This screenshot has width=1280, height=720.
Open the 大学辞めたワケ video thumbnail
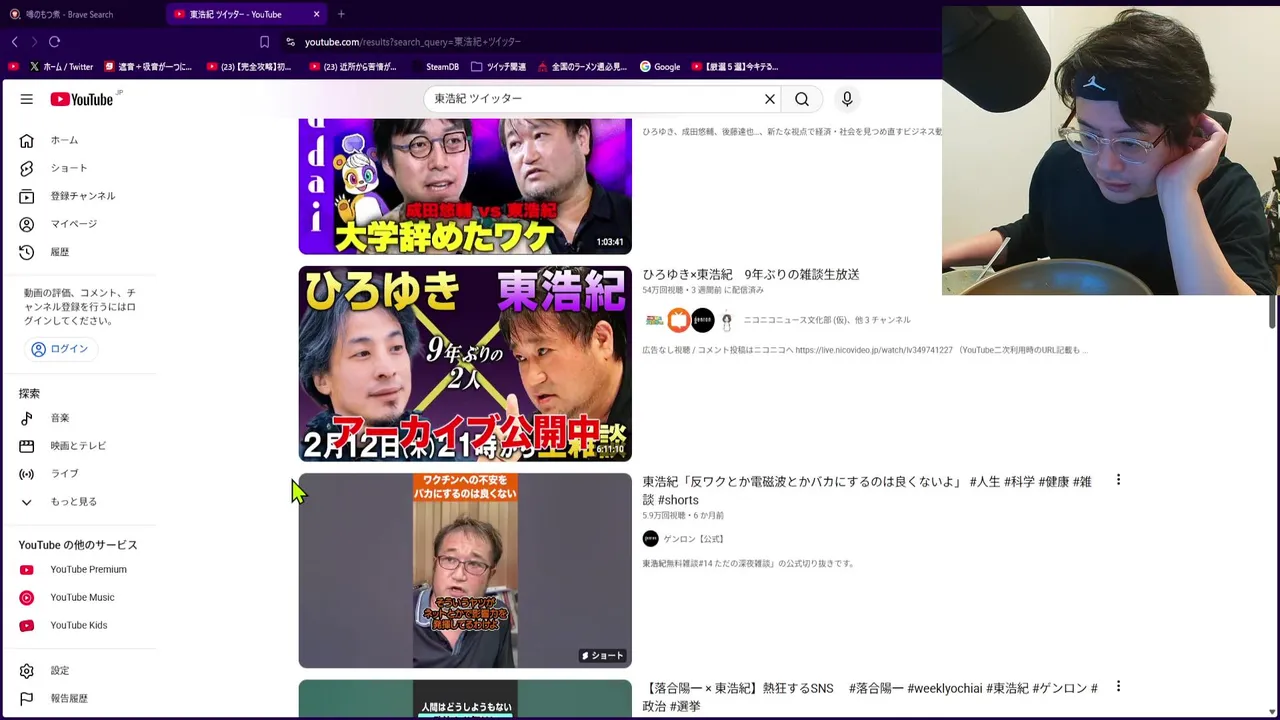coord(465,186)
